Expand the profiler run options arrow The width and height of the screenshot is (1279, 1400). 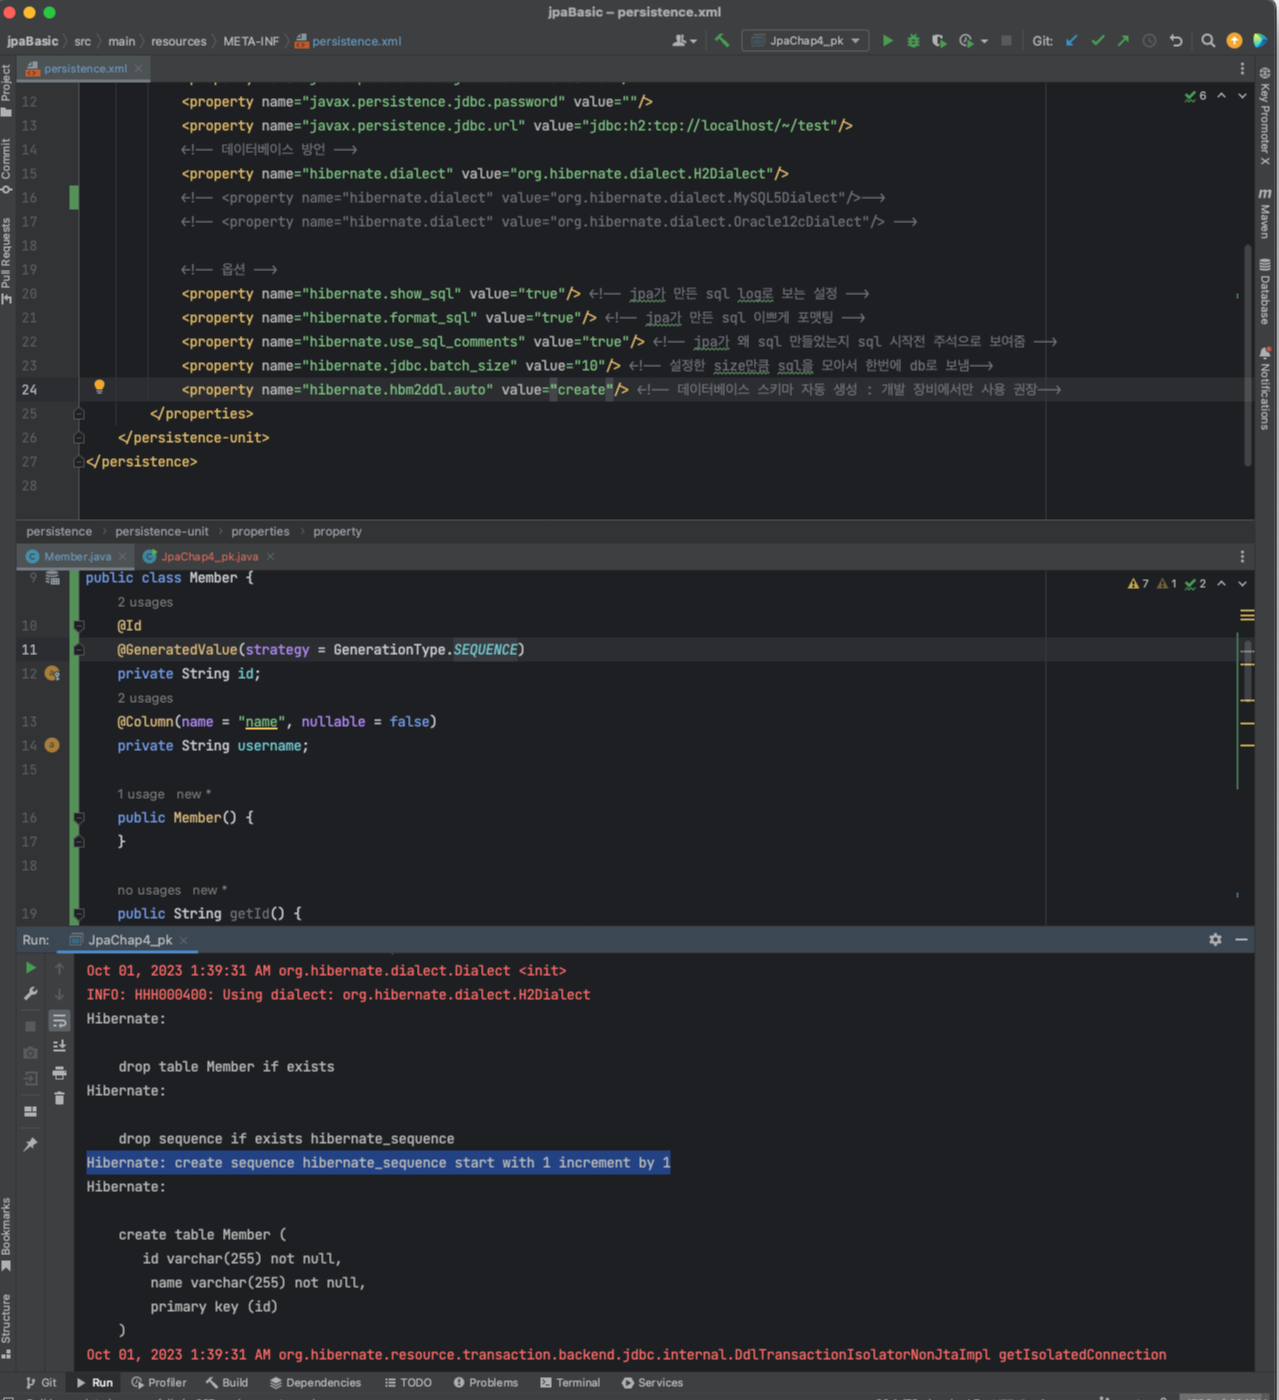(x=985, y=41)
